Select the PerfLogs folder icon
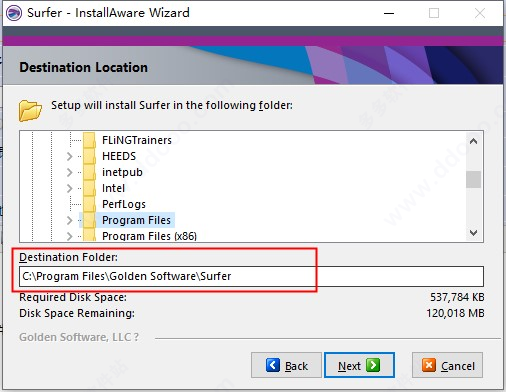This screenshot has width=506, height=392. pos(89,204)
